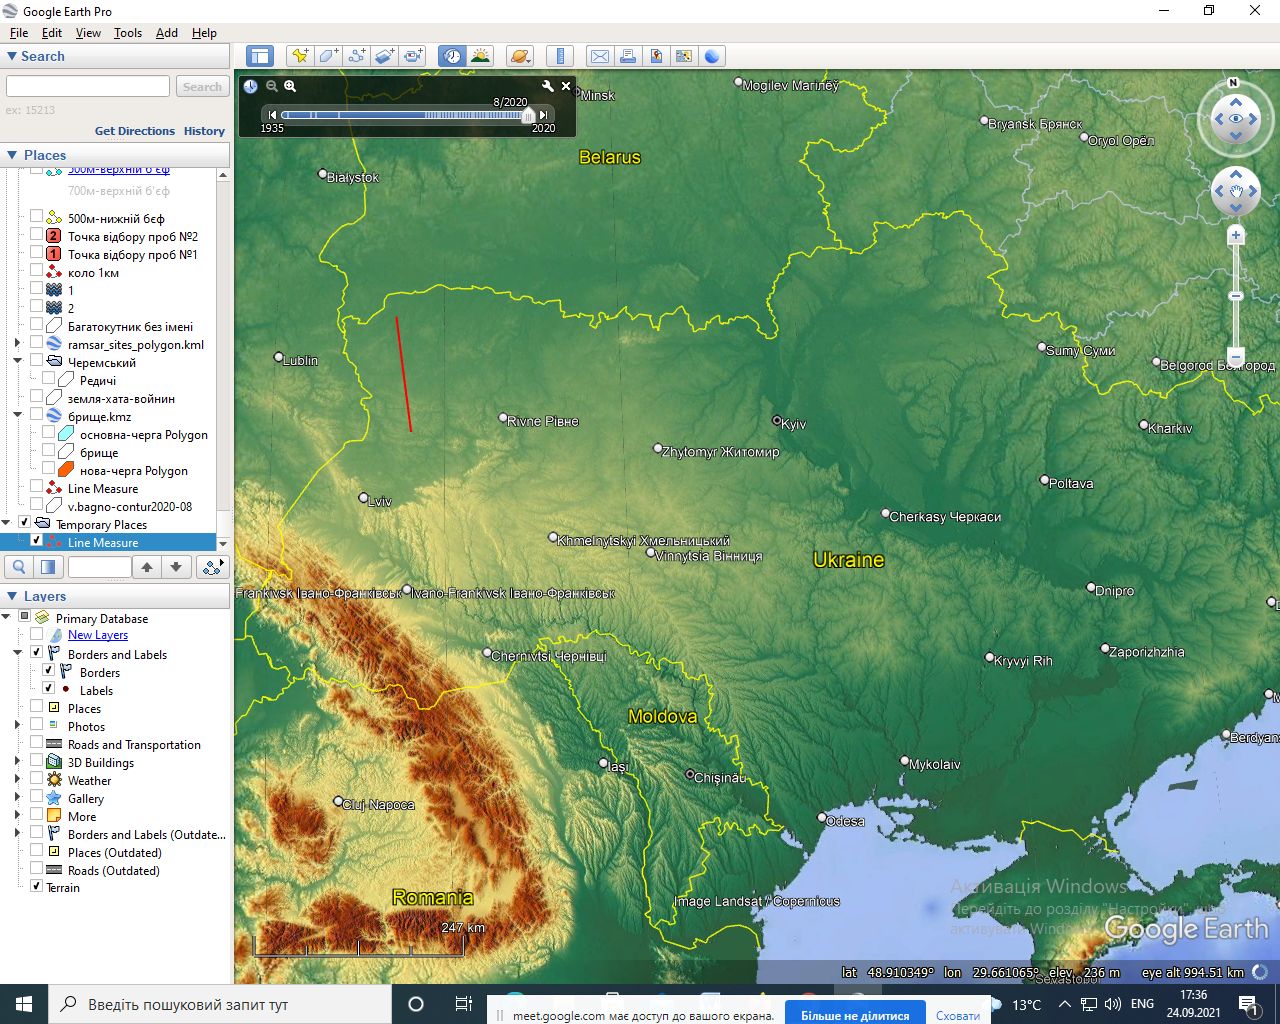This screenshot has width=1280, height=1024.
Task: Hide the sidebar with toolbar button
Action: [259, 56]
